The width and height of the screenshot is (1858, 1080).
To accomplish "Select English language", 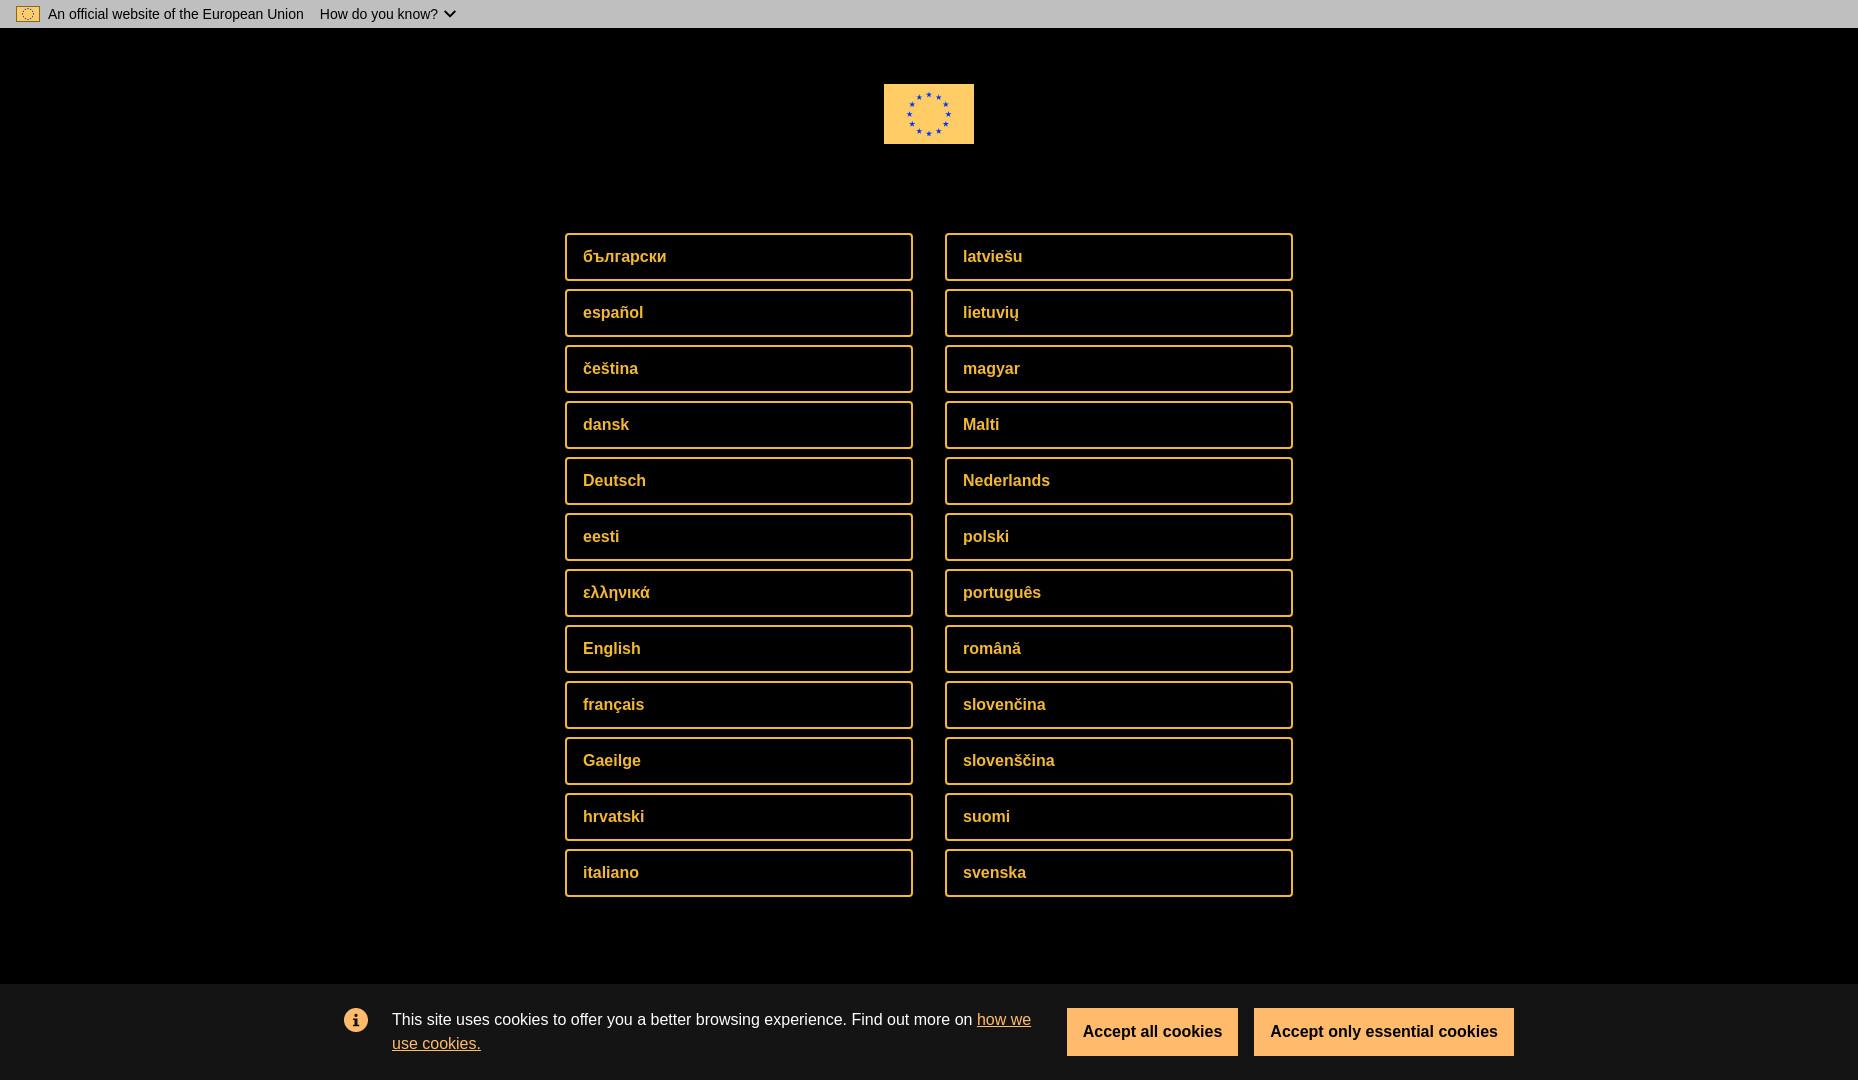I will click(x=739, y=649).
